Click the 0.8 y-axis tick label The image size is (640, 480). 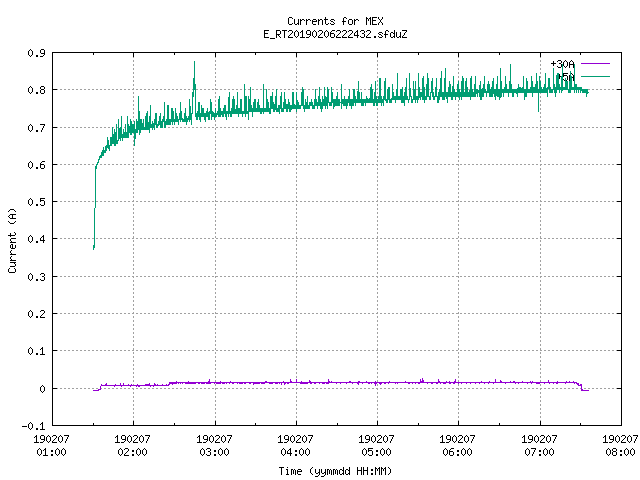pyautogui.click(x=36, y=90)
